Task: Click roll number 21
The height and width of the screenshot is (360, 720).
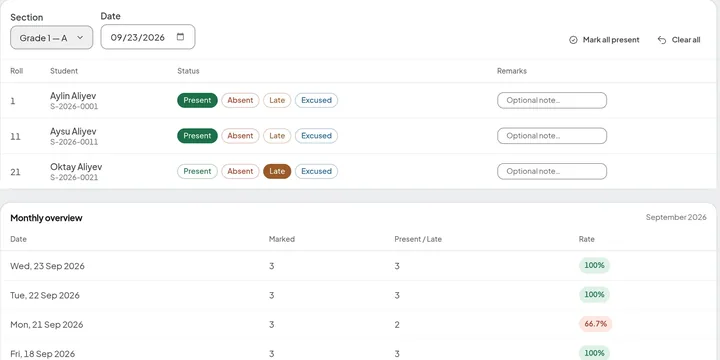Action: coord(15,172)
